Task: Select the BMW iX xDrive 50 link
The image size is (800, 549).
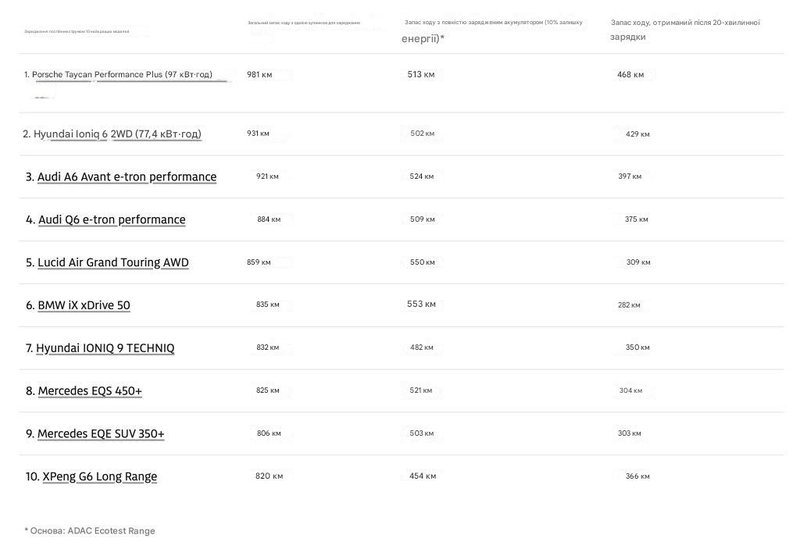Action: click(x=84, y=305)
